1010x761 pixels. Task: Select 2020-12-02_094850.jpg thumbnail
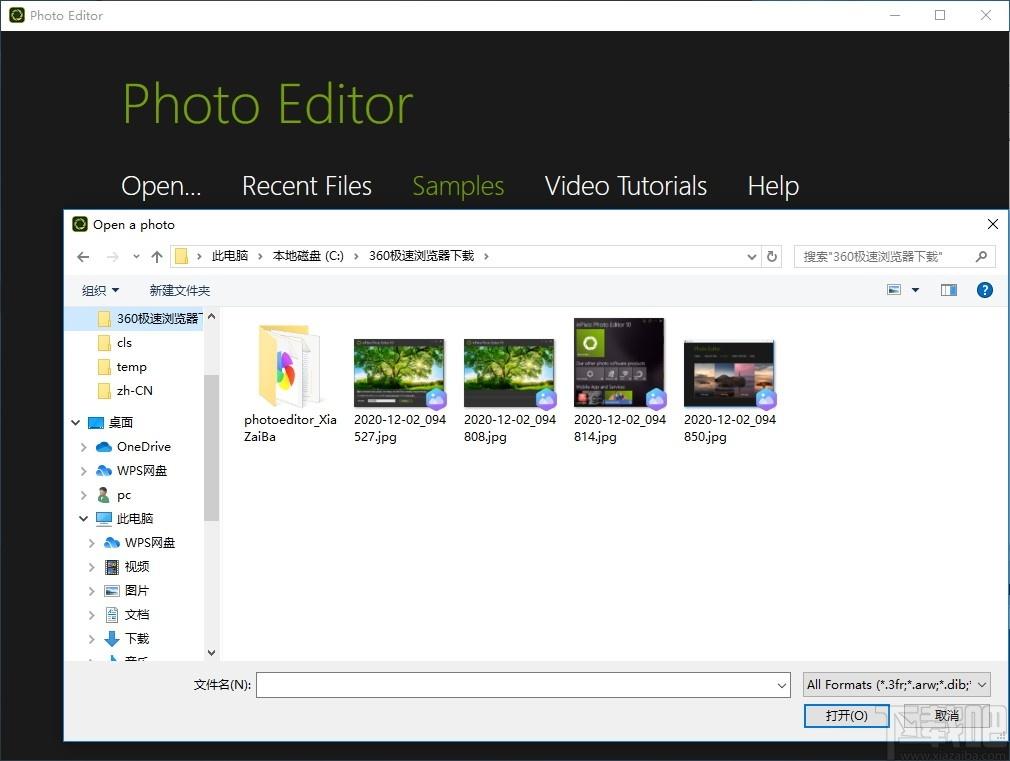(730, 390)
